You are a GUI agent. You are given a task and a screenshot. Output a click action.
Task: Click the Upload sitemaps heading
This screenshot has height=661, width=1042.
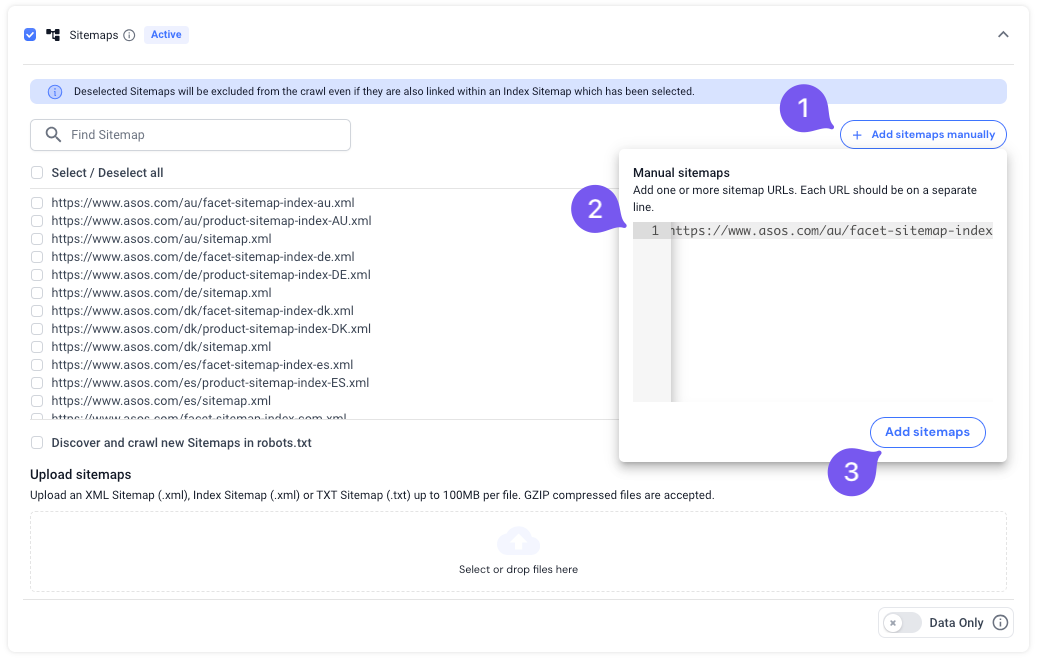[80, 474]
